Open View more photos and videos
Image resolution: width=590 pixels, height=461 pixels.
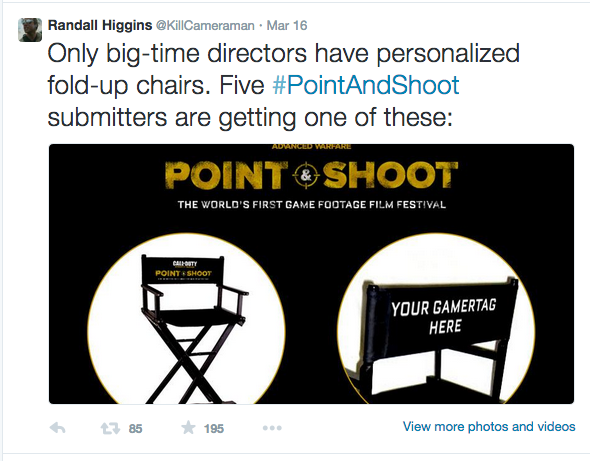click(489, 426)
